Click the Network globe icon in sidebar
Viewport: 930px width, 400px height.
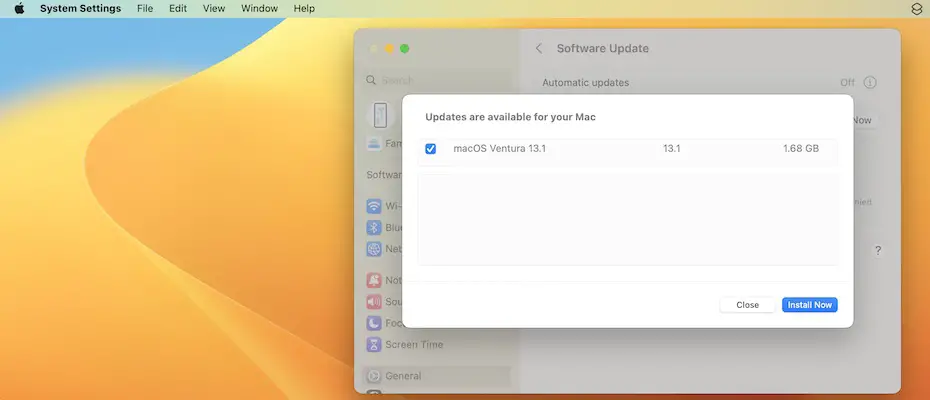pos(374,249)
